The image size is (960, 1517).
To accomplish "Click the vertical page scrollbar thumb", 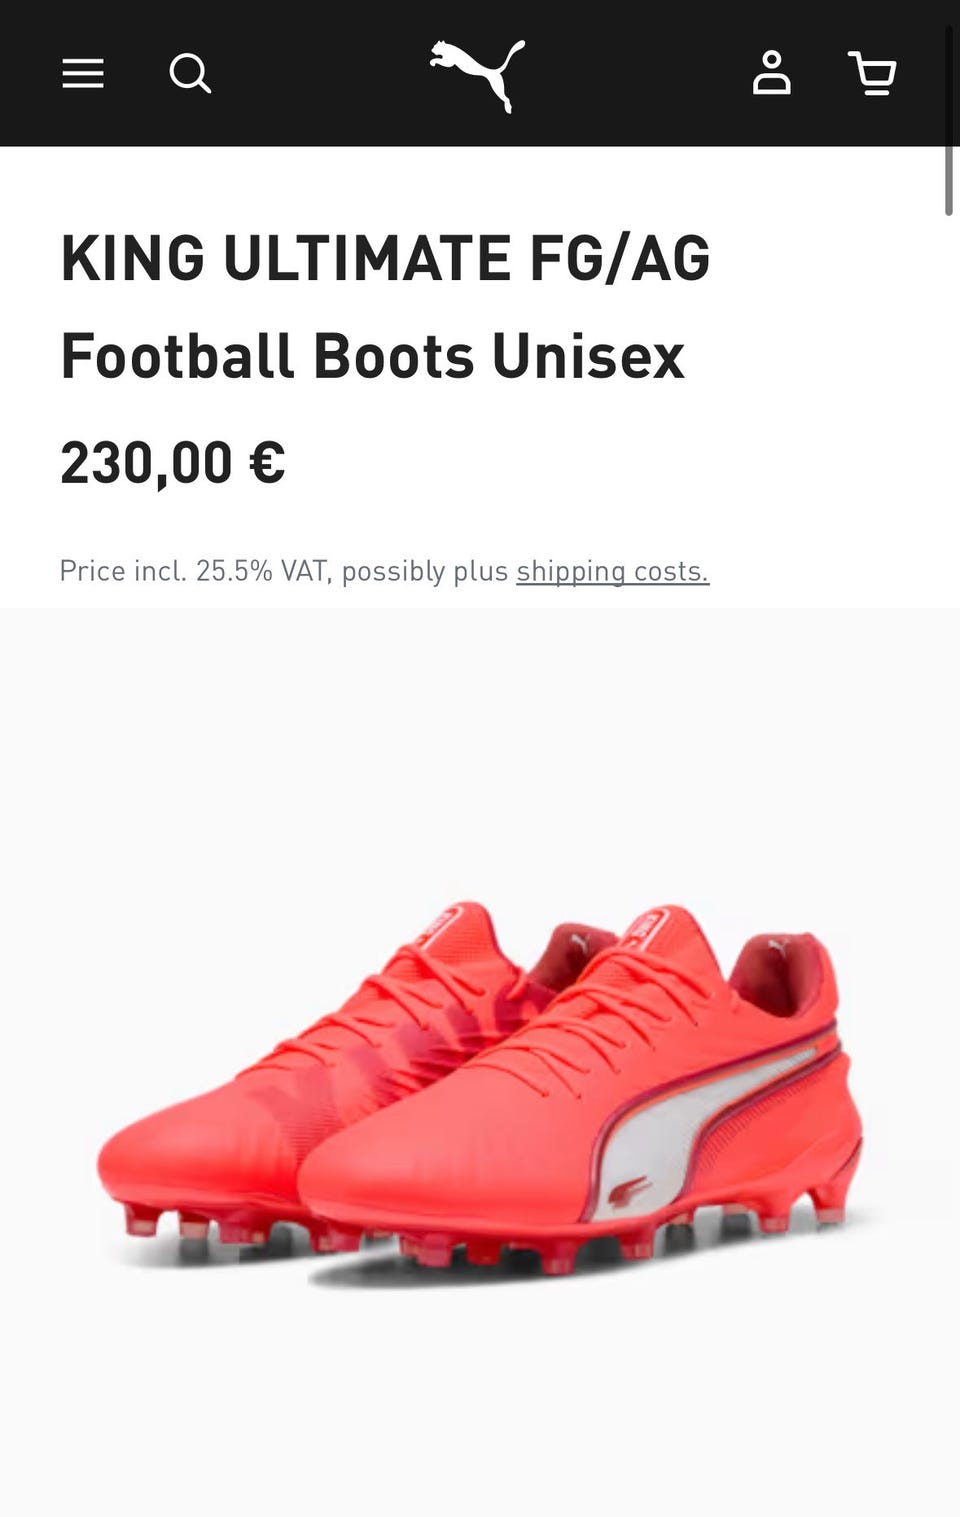I will (x=949, y=120).
